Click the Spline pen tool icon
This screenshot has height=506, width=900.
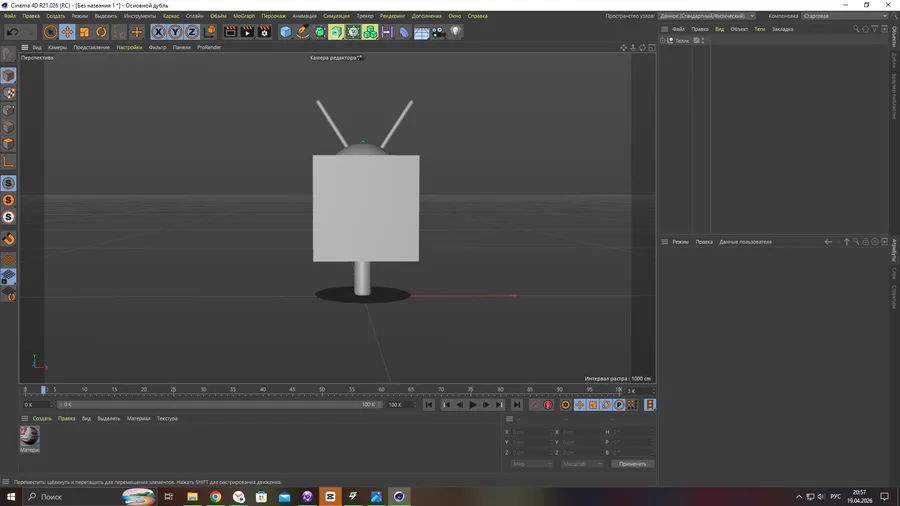[303, 32]
